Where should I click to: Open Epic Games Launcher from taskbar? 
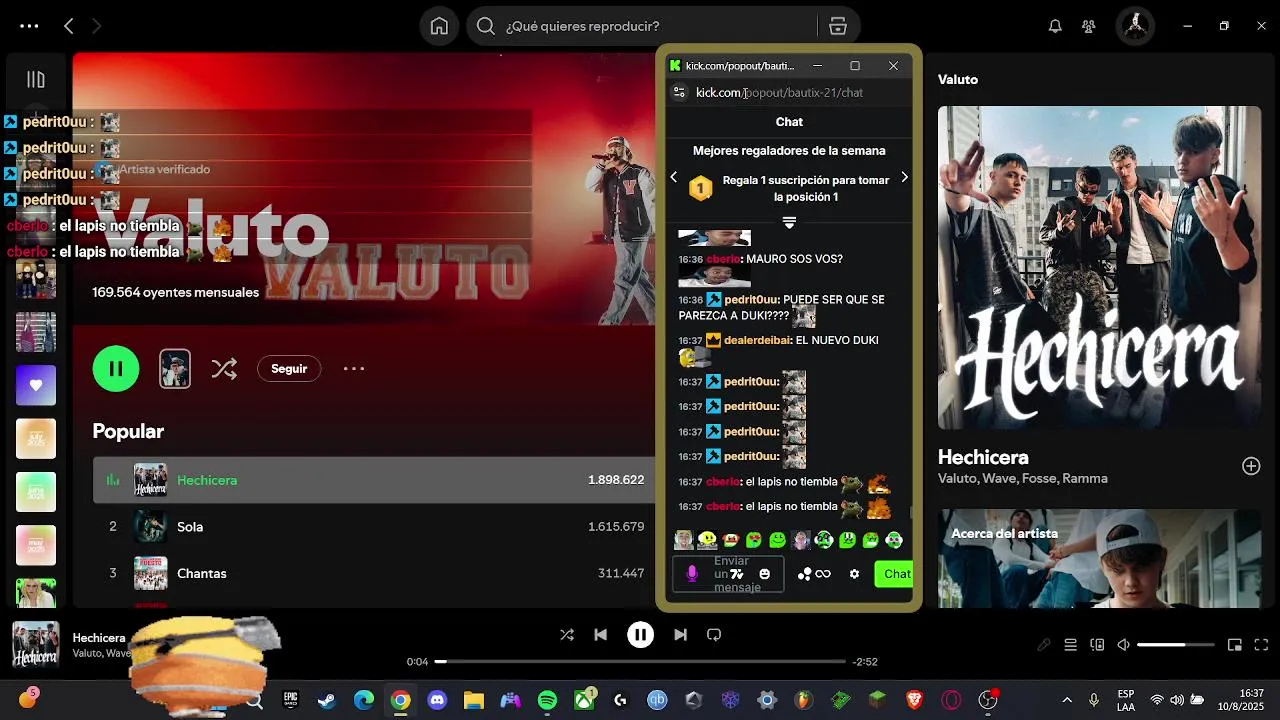pos(290,701)
